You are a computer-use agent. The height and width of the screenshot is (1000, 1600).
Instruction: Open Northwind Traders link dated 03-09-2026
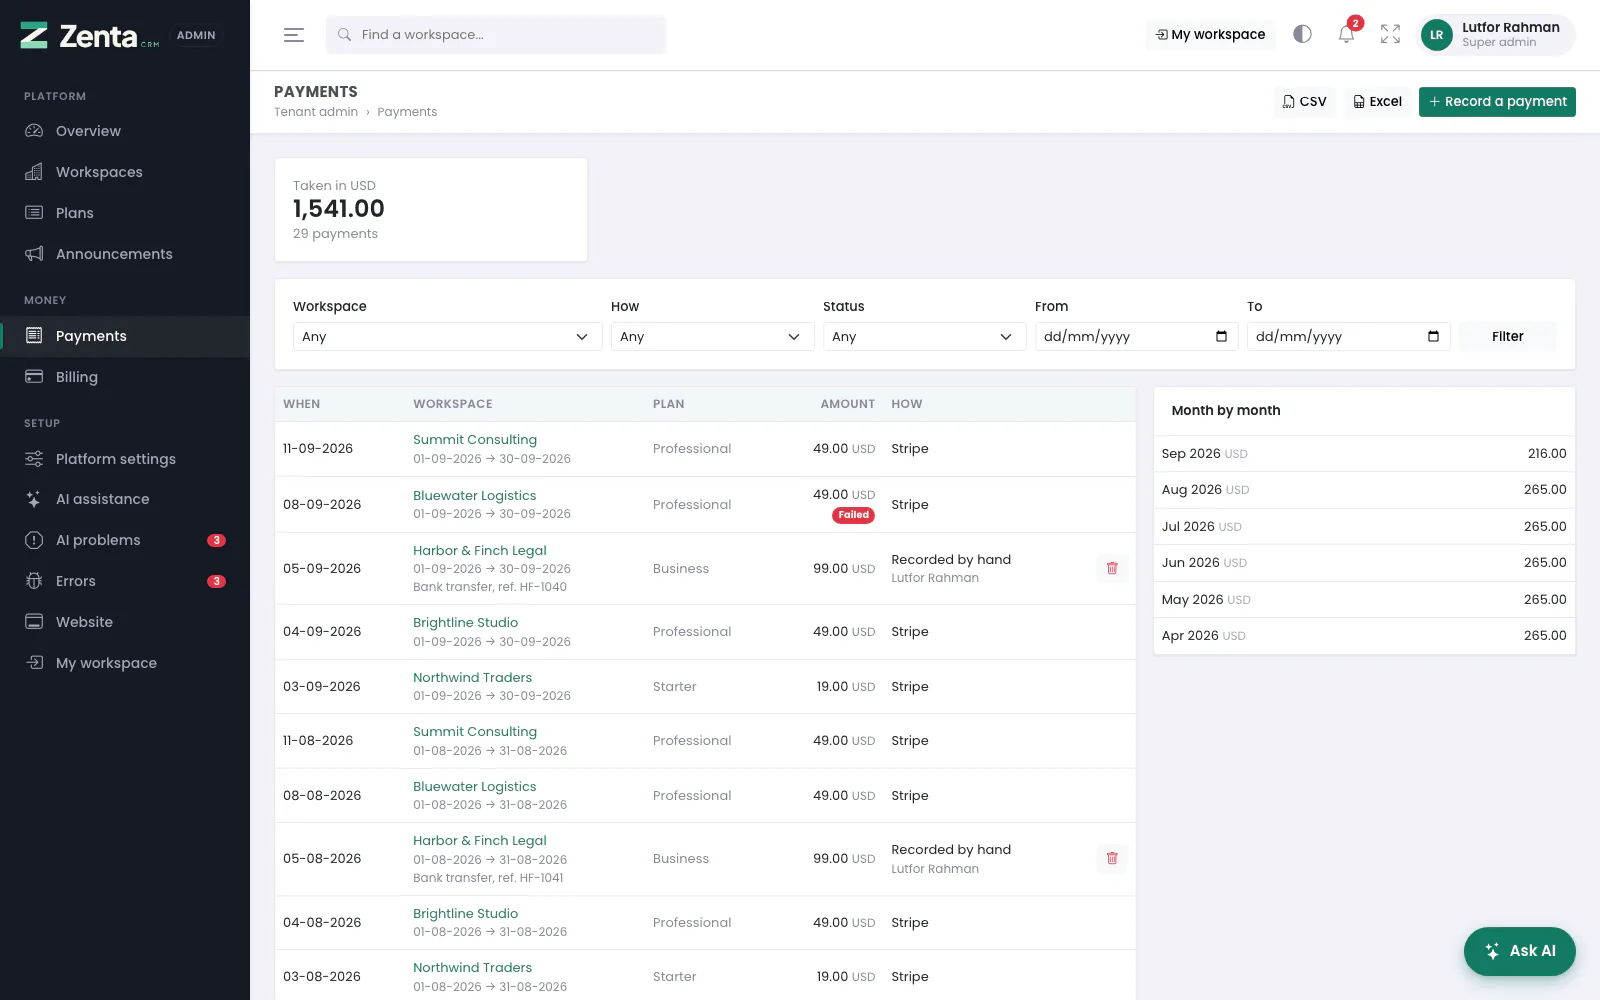click(x=472, y=677)
